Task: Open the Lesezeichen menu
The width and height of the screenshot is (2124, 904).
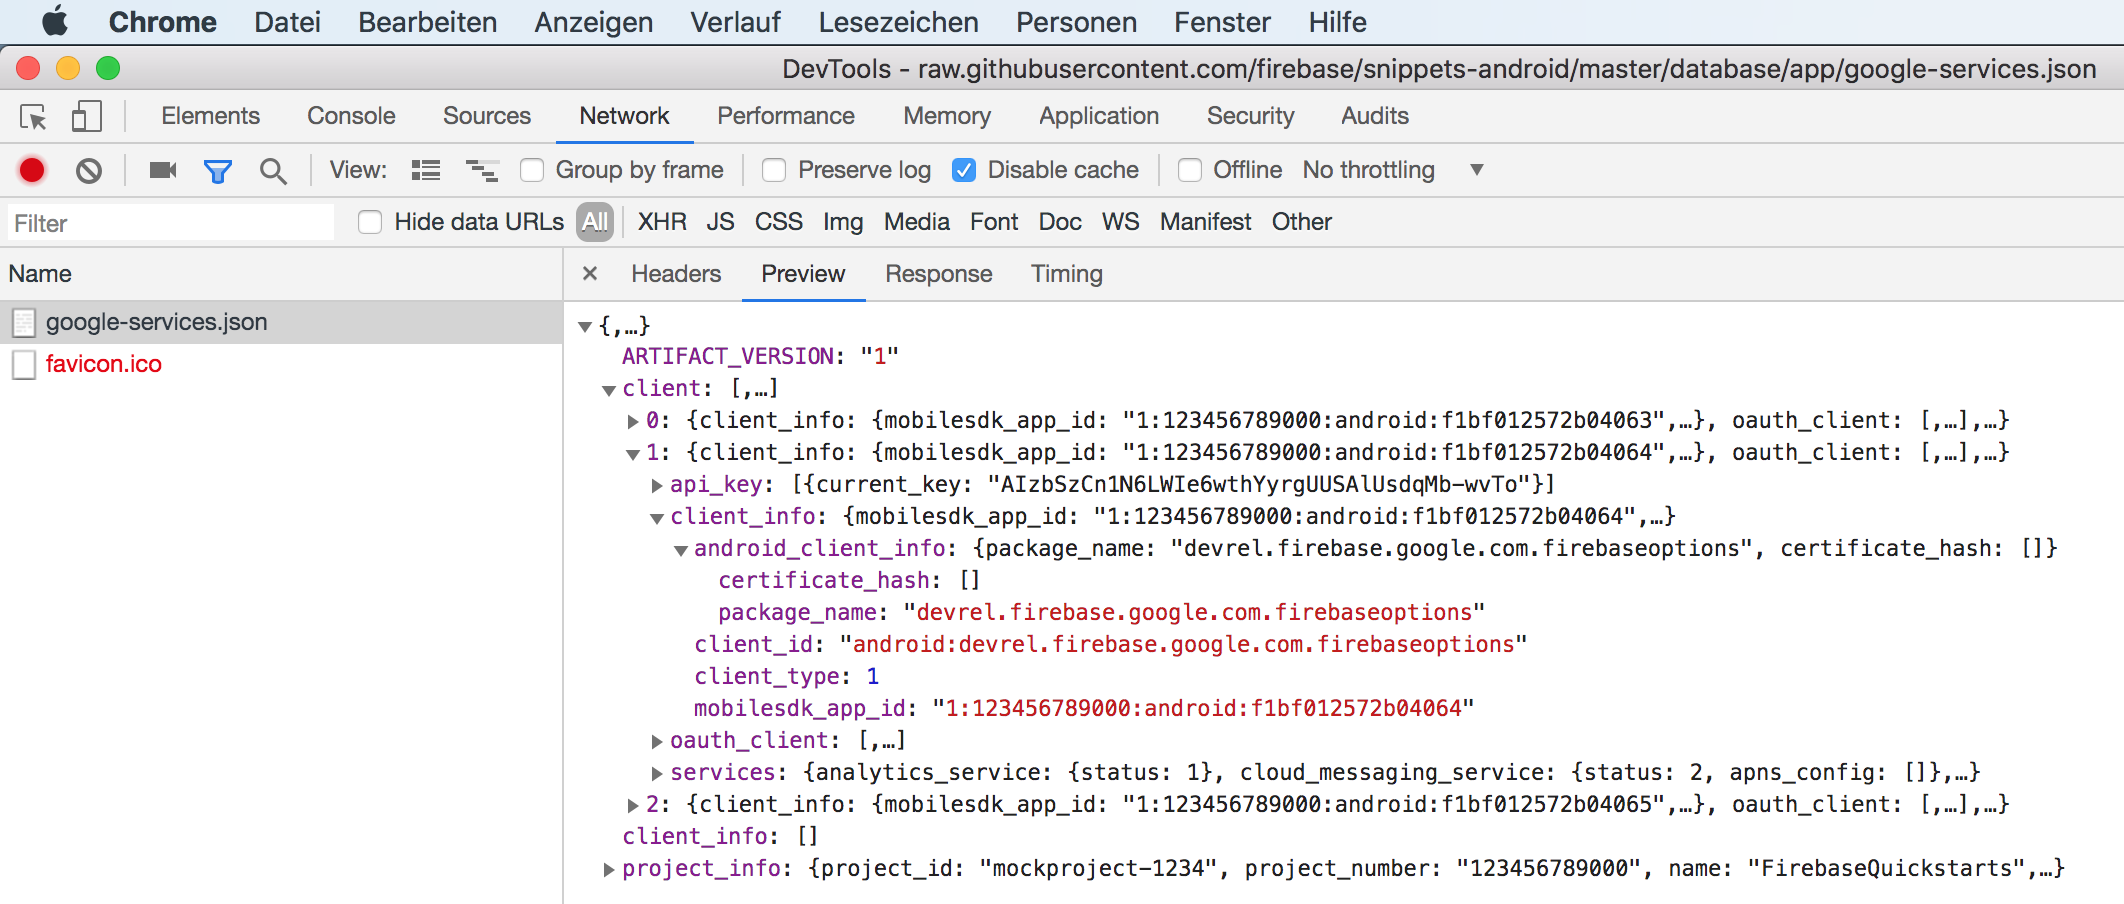Action: [898, 22]
